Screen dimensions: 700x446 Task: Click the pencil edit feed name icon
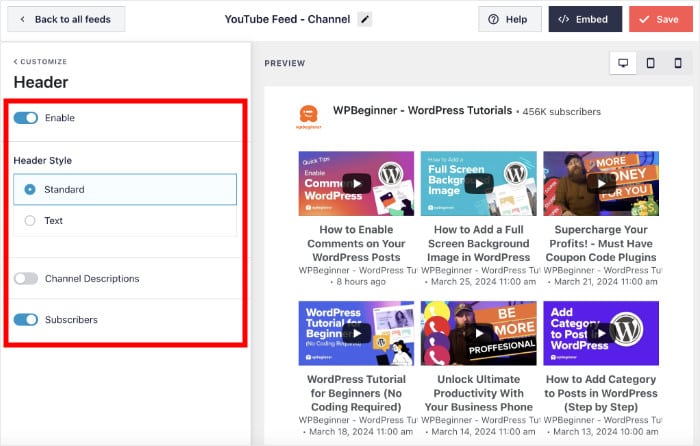[365, 19]
